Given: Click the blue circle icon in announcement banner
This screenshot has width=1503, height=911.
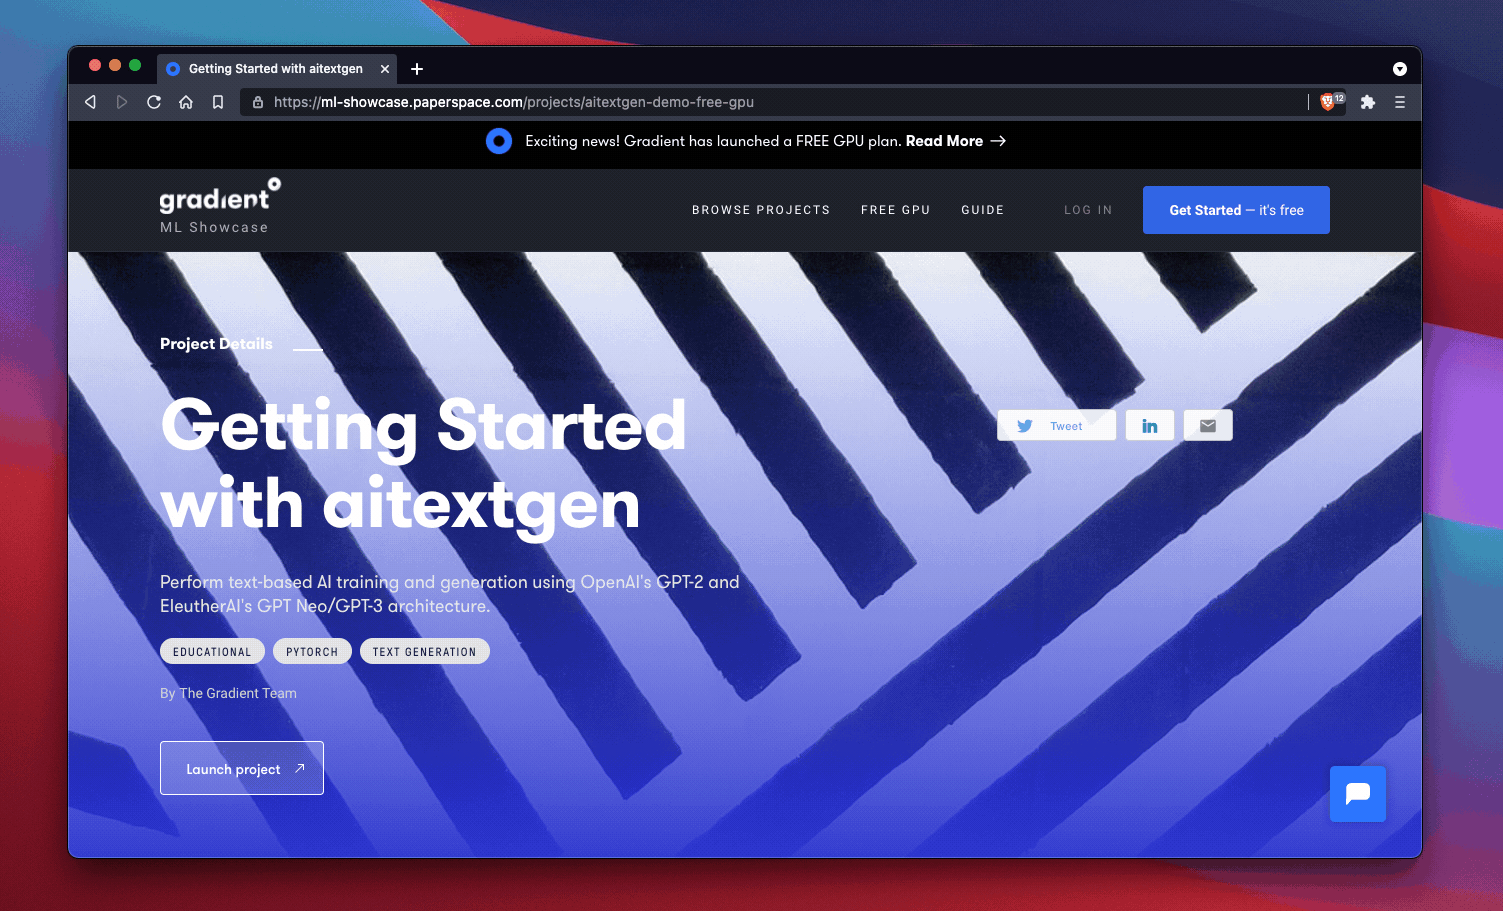Looking at the screenshot, I should coord(499,141).
